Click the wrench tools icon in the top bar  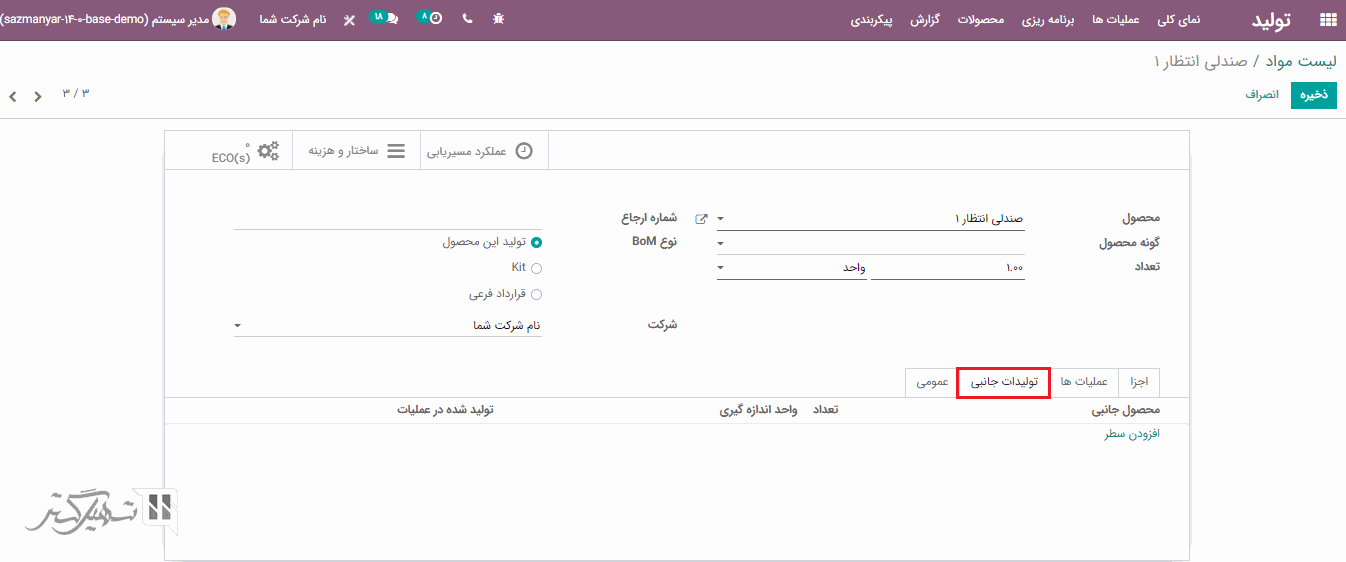tap(349, 20)
